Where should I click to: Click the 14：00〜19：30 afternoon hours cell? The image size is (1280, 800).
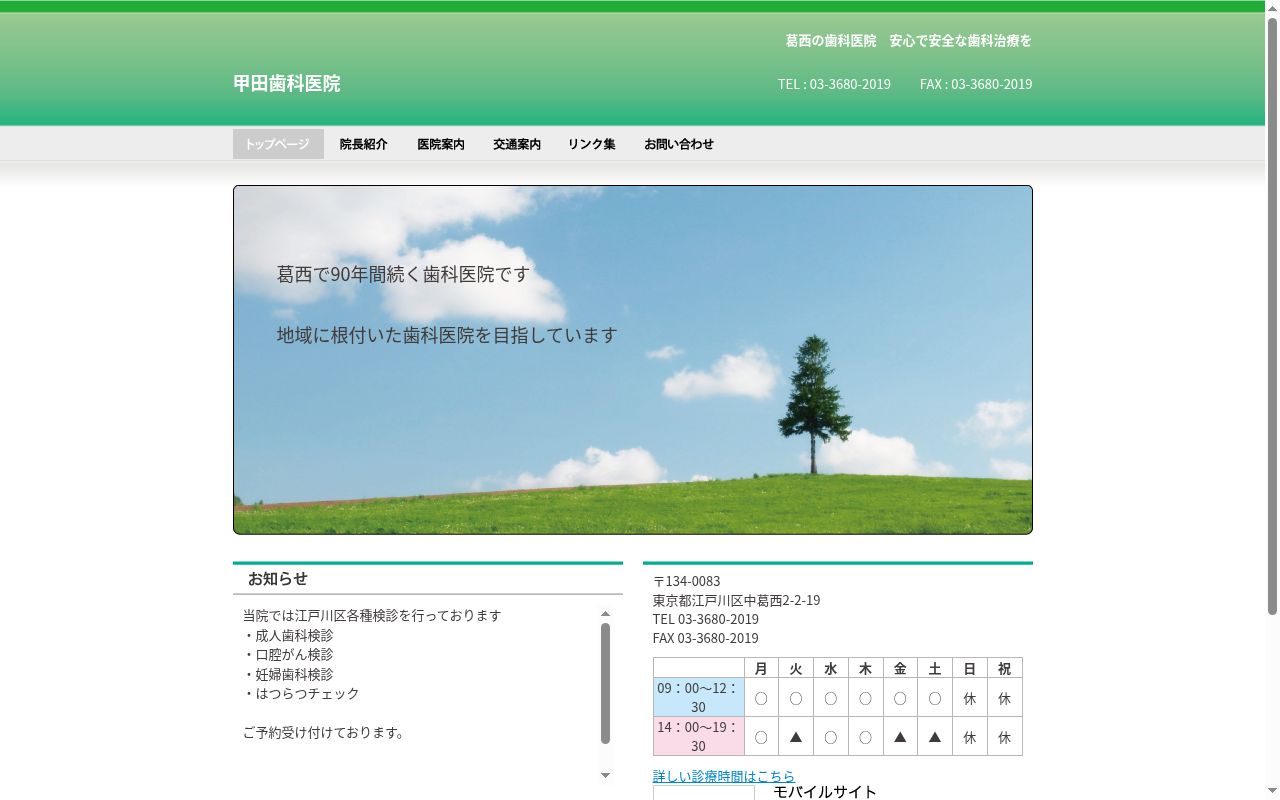(698, 736)
